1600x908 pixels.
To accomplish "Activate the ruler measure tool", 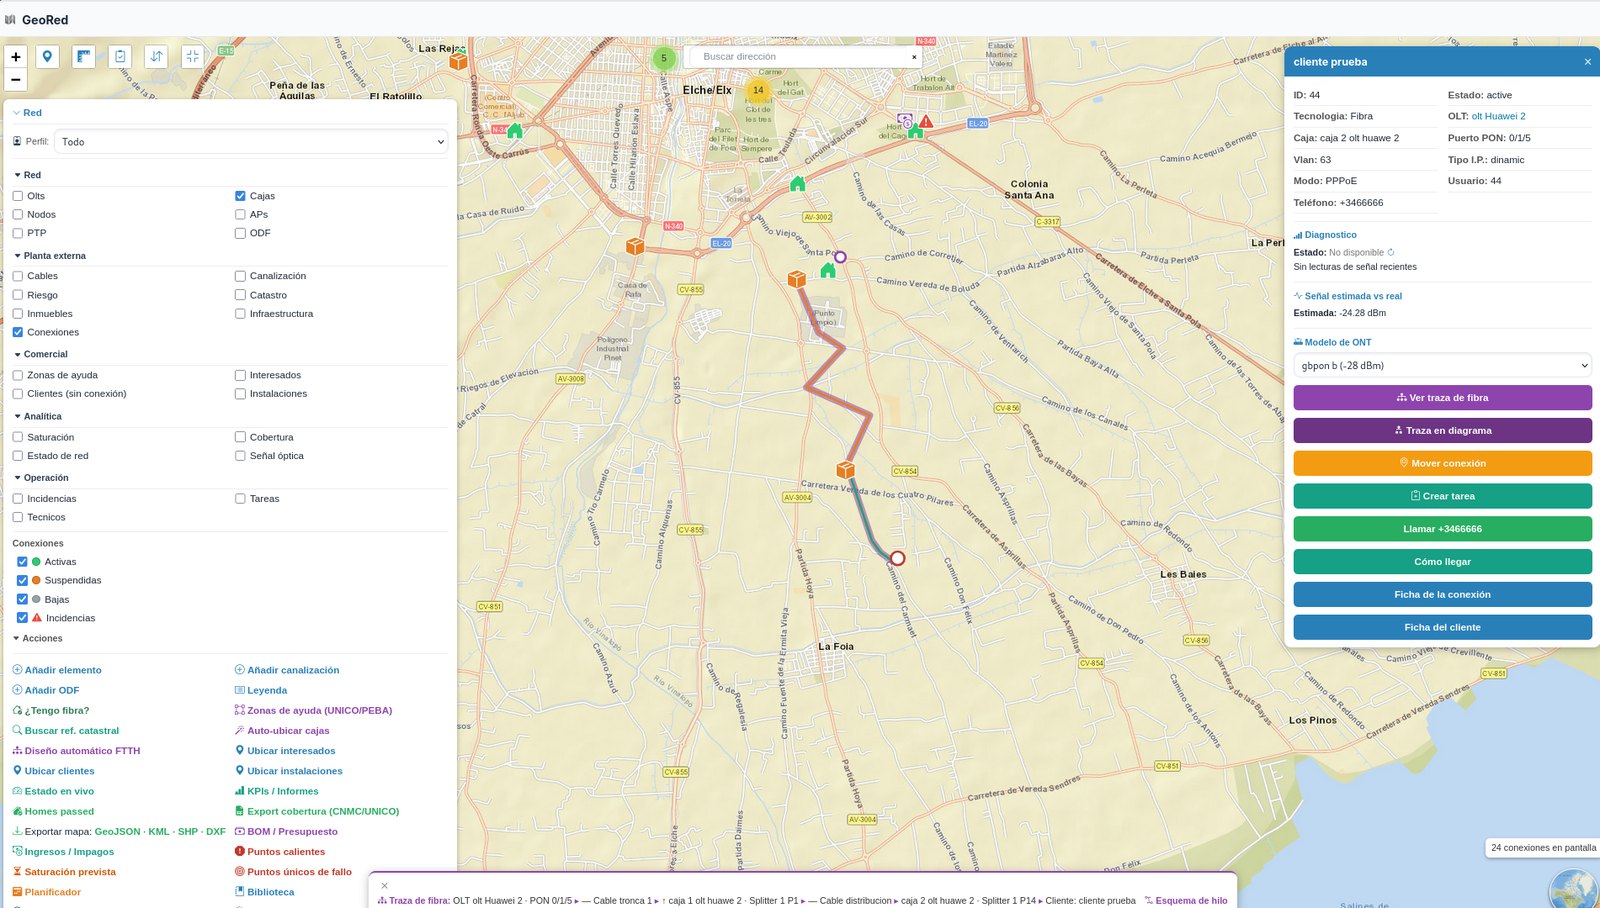I will pos(84,57).
